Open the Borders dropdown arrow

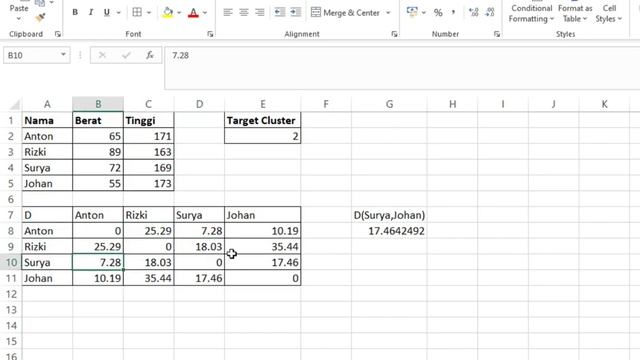click(149, 13)
